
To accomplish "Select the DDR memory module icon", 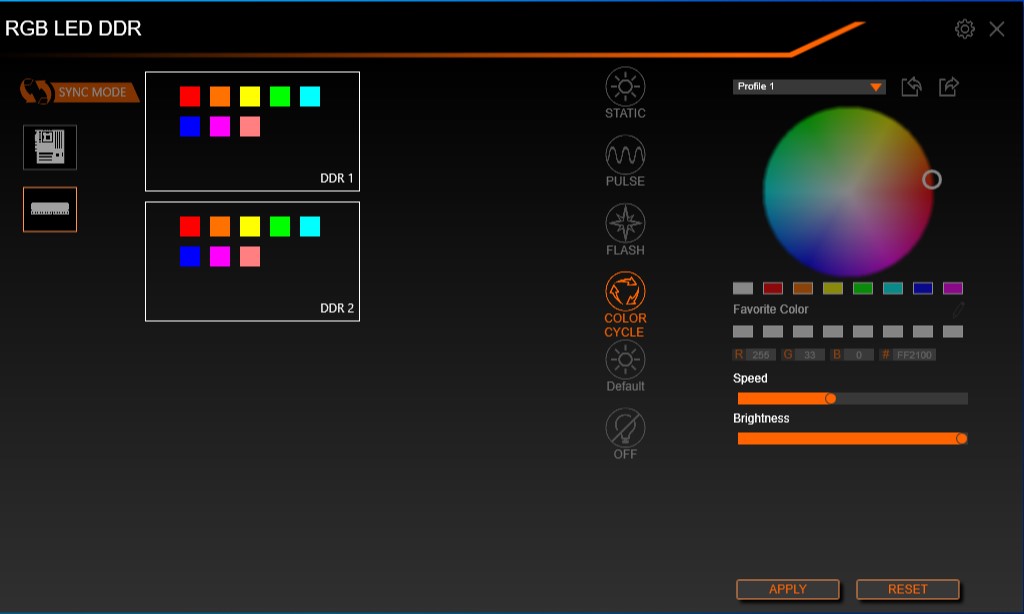I will 50,210.
